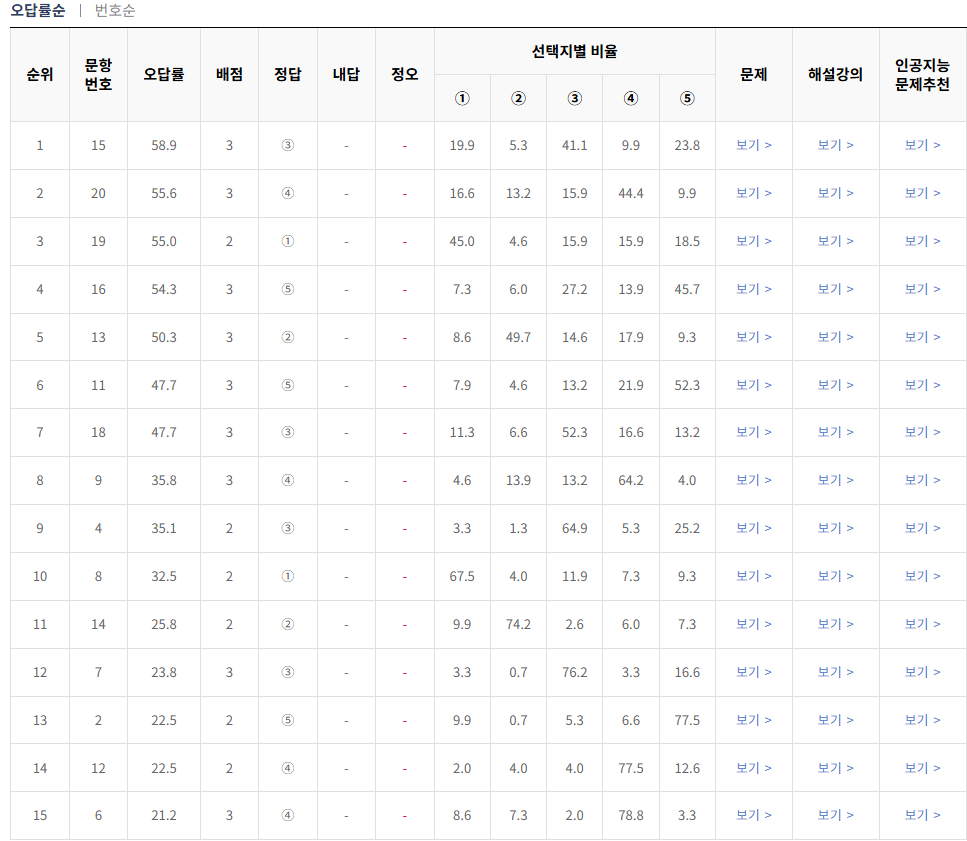The width and height of the screenshot is (967, 841).
Task: Get AI recommendation for question 19
Action: (921, 241)
